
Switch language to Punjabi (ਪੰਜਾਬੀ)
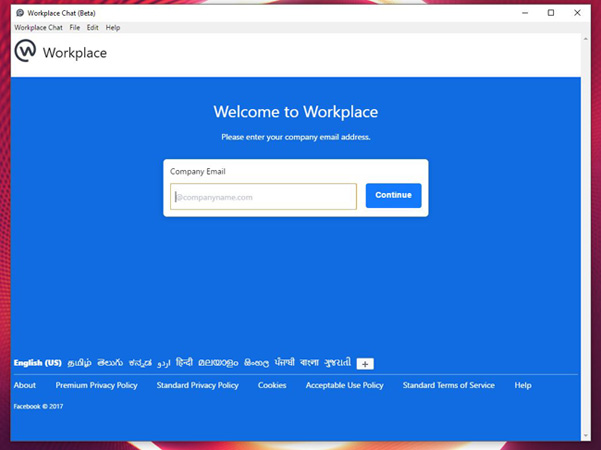(284, 362)
